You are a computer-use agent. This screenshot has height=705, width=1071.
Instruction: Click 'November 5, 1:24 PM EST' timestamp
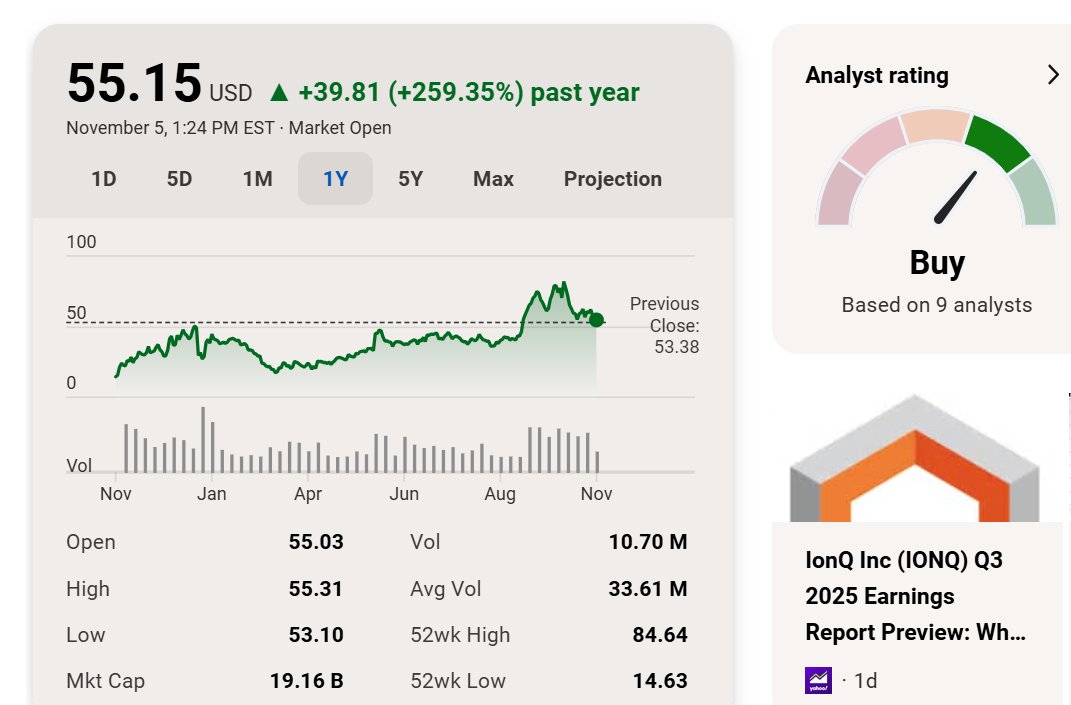170,128
